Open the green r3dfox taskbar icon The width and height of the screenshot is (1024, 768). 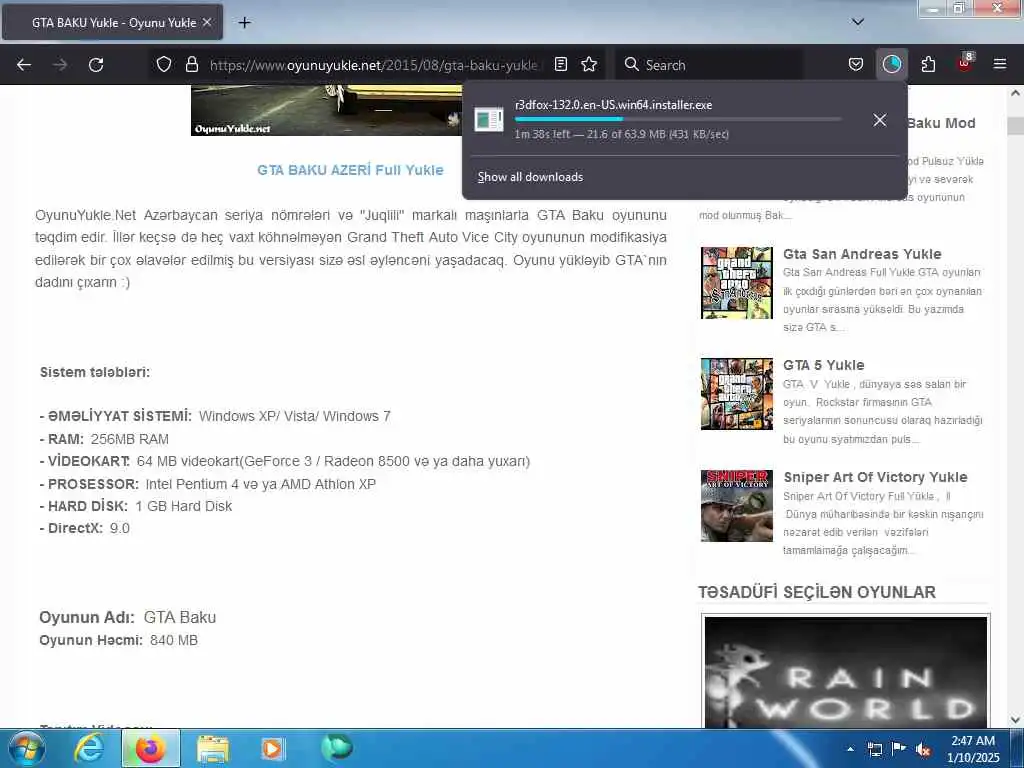click(336, 748)
